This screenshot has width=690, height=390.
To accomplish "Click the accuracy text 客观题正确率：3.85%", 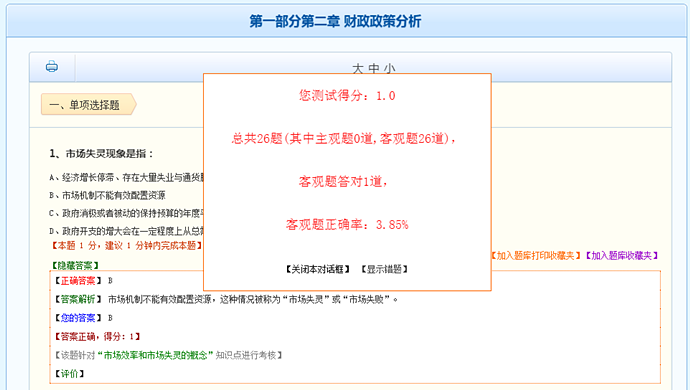I will click(x=347, y=225).
